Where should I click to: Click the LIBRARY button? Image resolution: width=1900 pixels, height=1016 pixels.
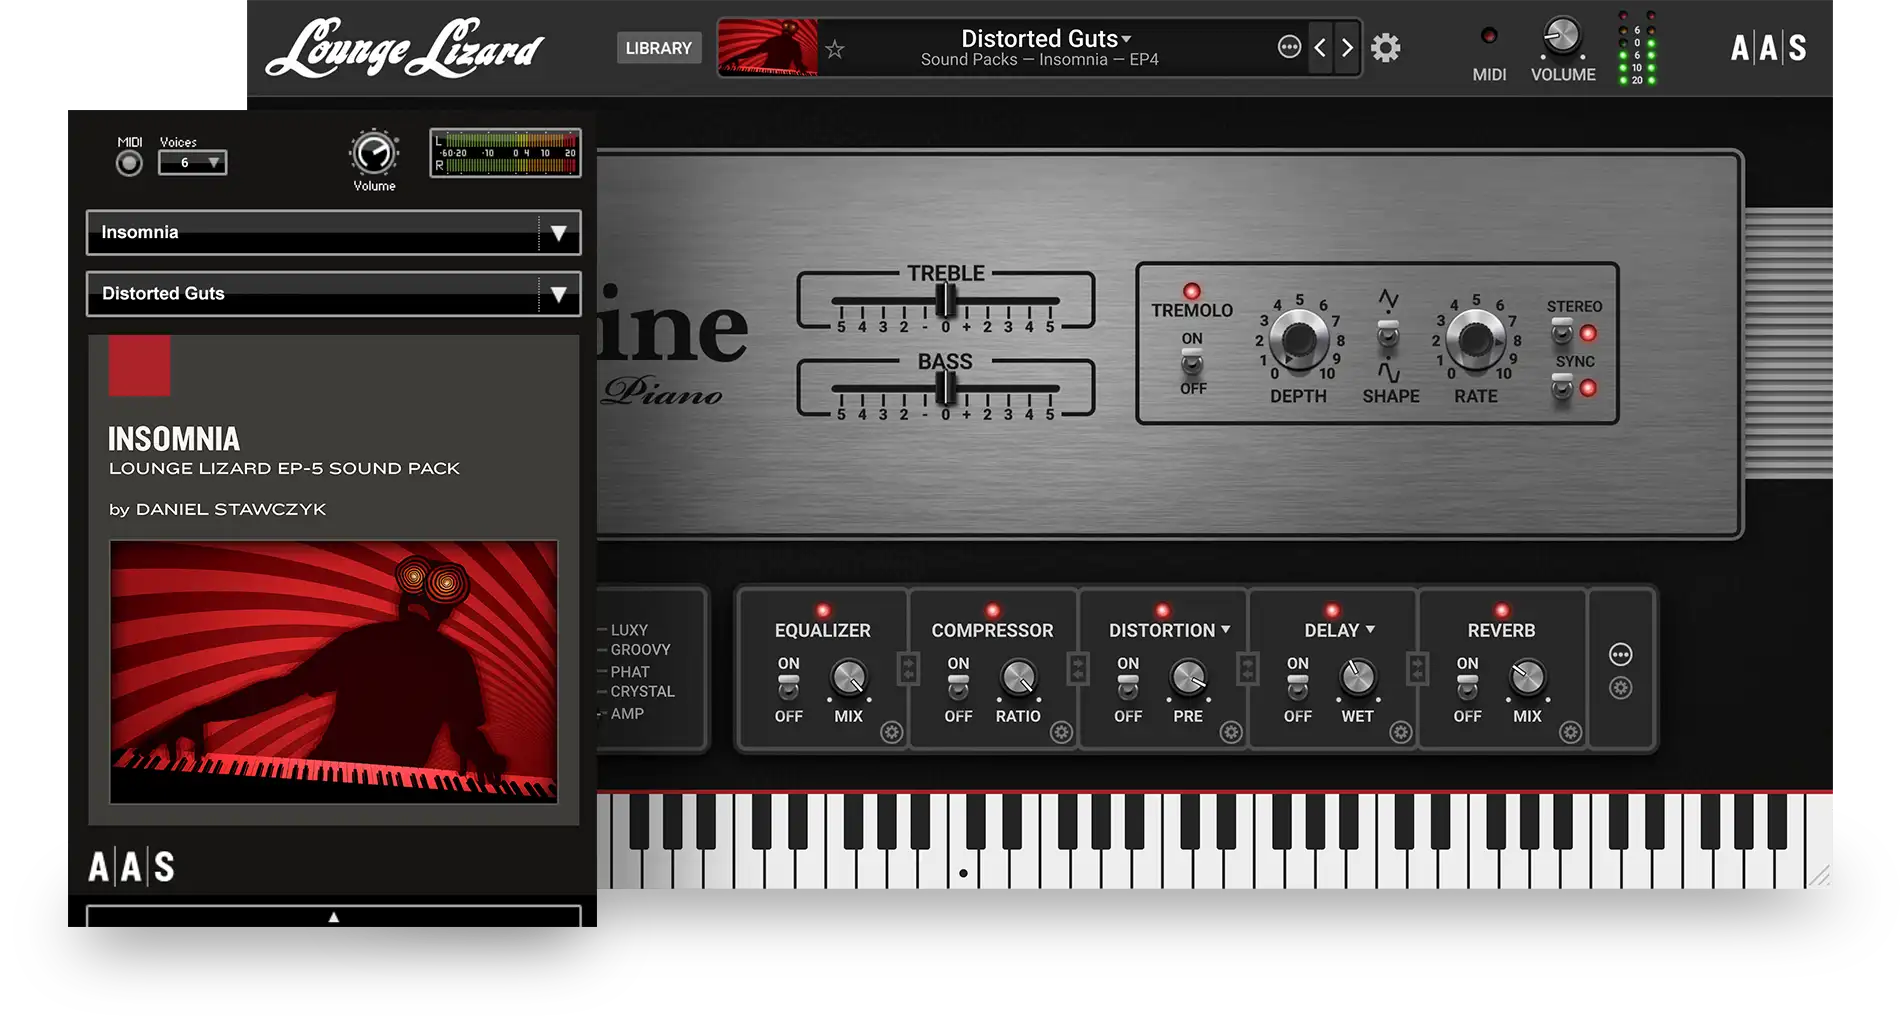pos(658,48)
